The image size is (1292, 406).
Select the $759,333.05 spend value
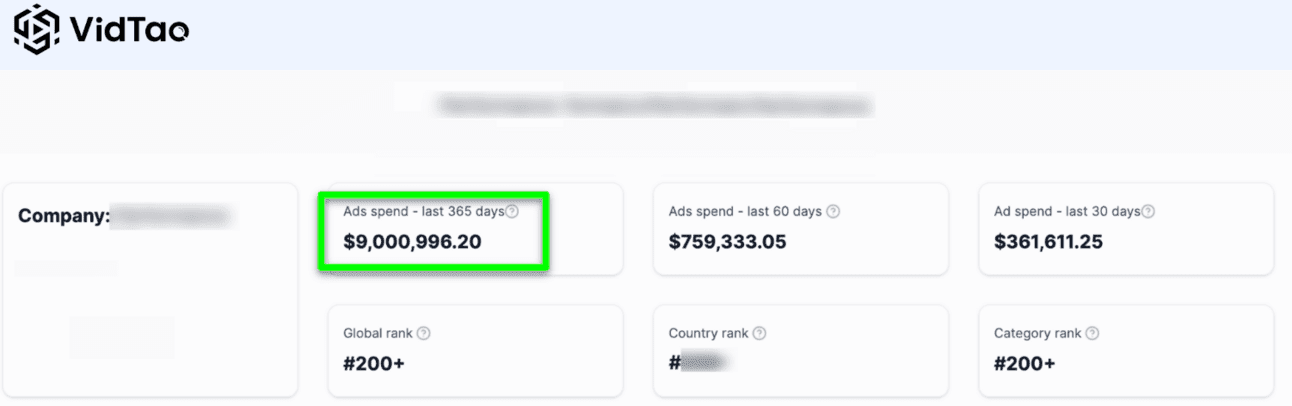tap(728, 242)
